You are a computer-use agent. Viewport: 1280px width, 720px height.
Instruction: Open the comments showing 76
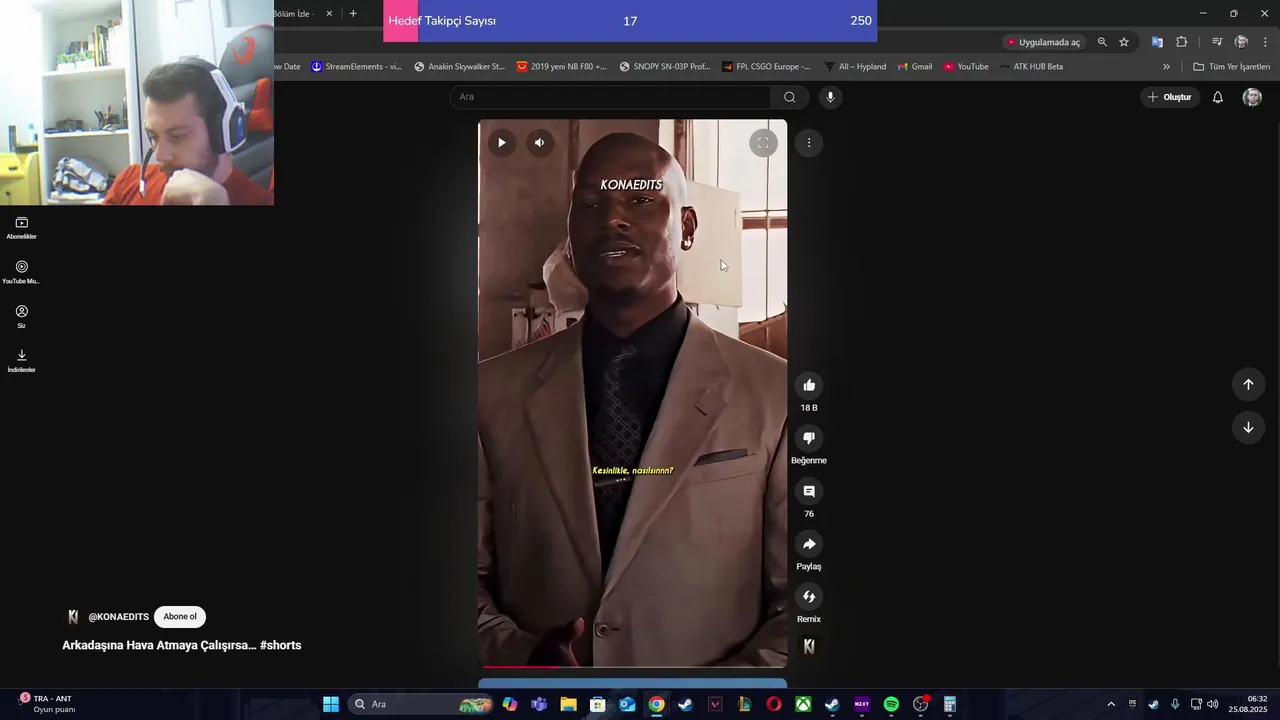pos(809,491)
